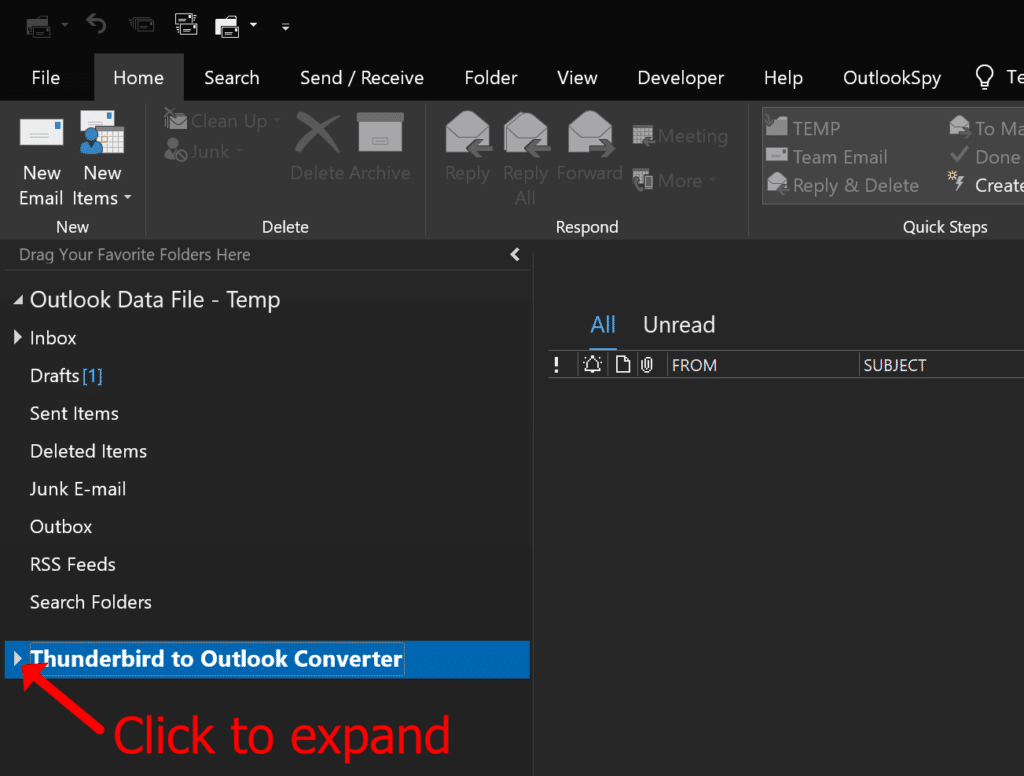Expand the Thunderbird to Outlook Converter folder
The image size is (1024, 776).
16,659
